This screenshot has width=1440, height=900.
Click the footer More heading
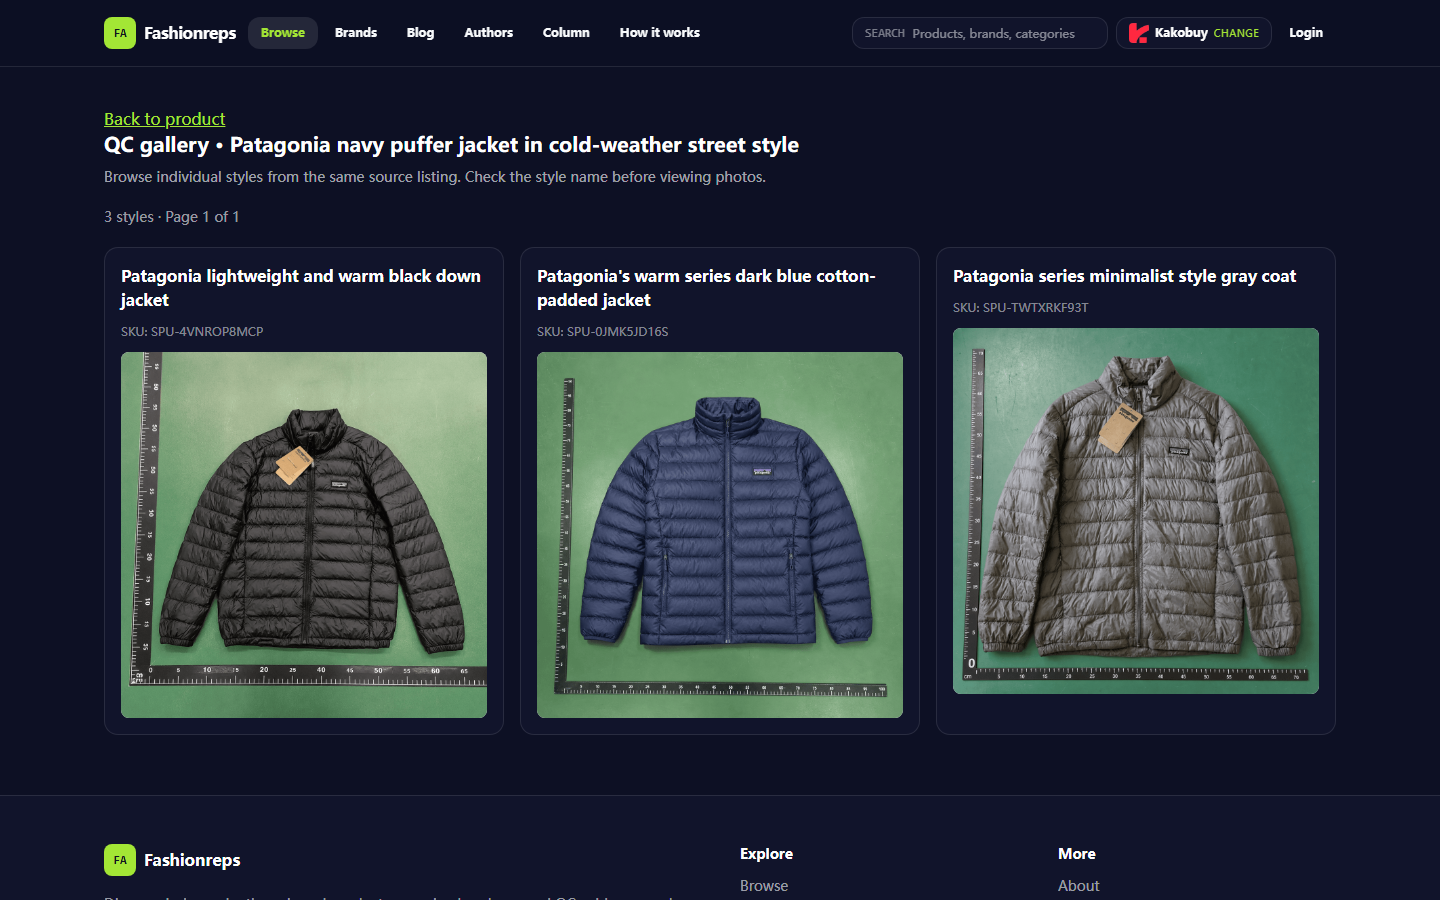(x=1077, y=854)
